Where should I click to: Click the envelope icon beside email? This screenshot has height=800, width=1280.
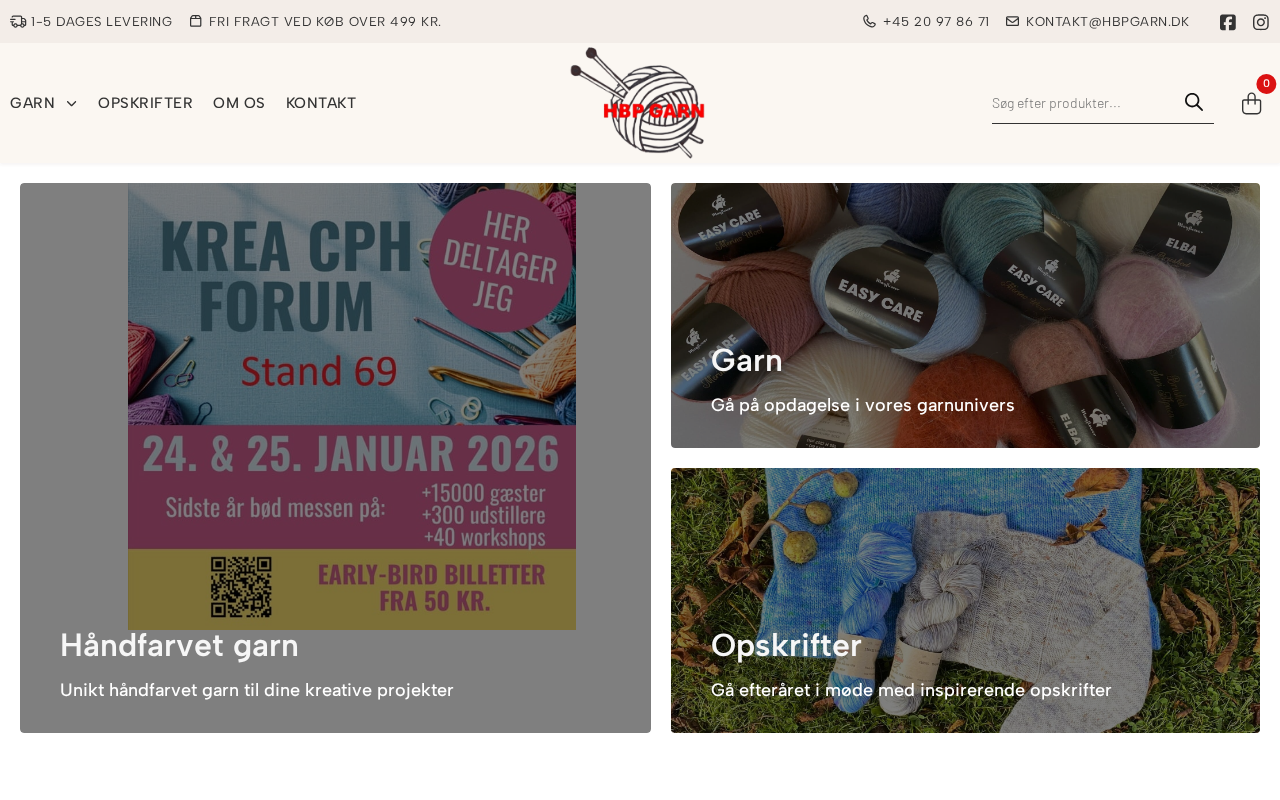[x=1012, y=21]
